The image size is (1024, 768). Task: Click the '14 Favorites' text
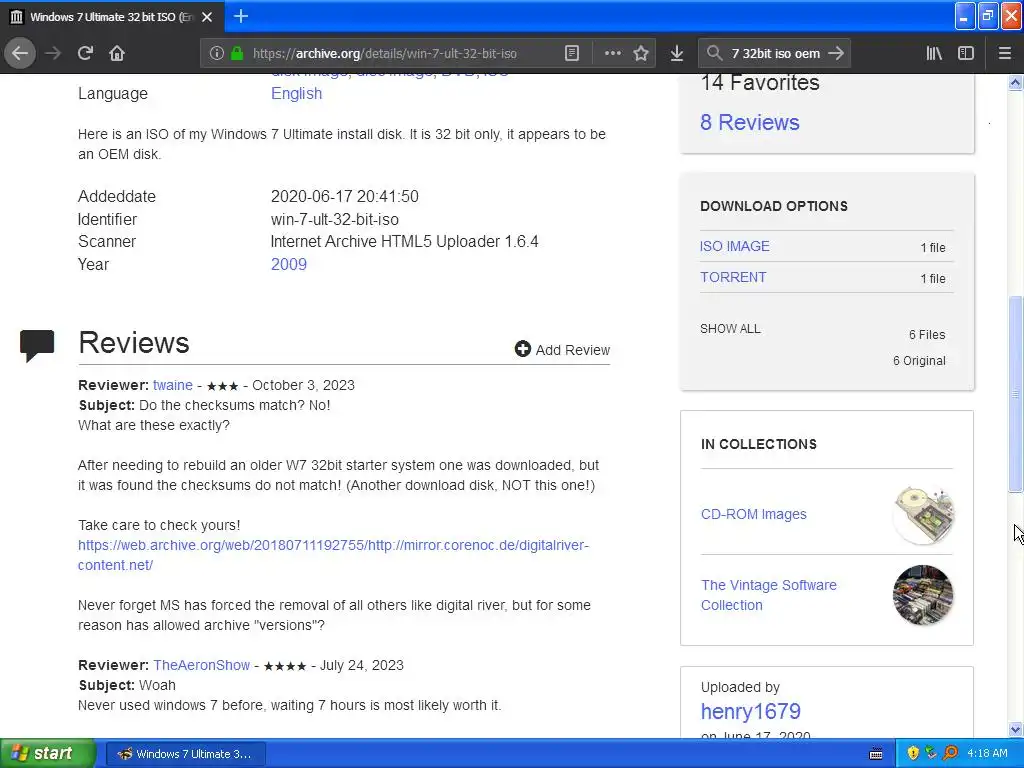point(760,82)
